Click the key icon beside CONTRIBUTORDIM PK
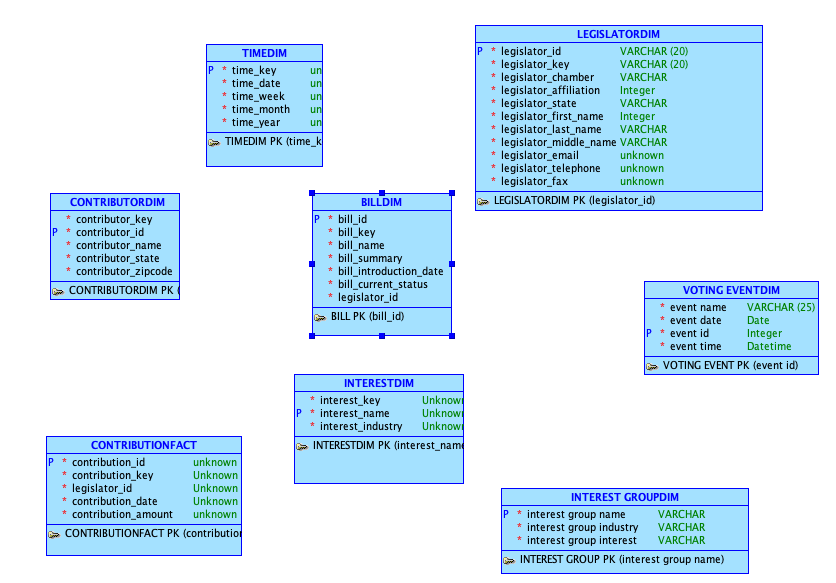836x583 pixels. [x=58, y=291]
